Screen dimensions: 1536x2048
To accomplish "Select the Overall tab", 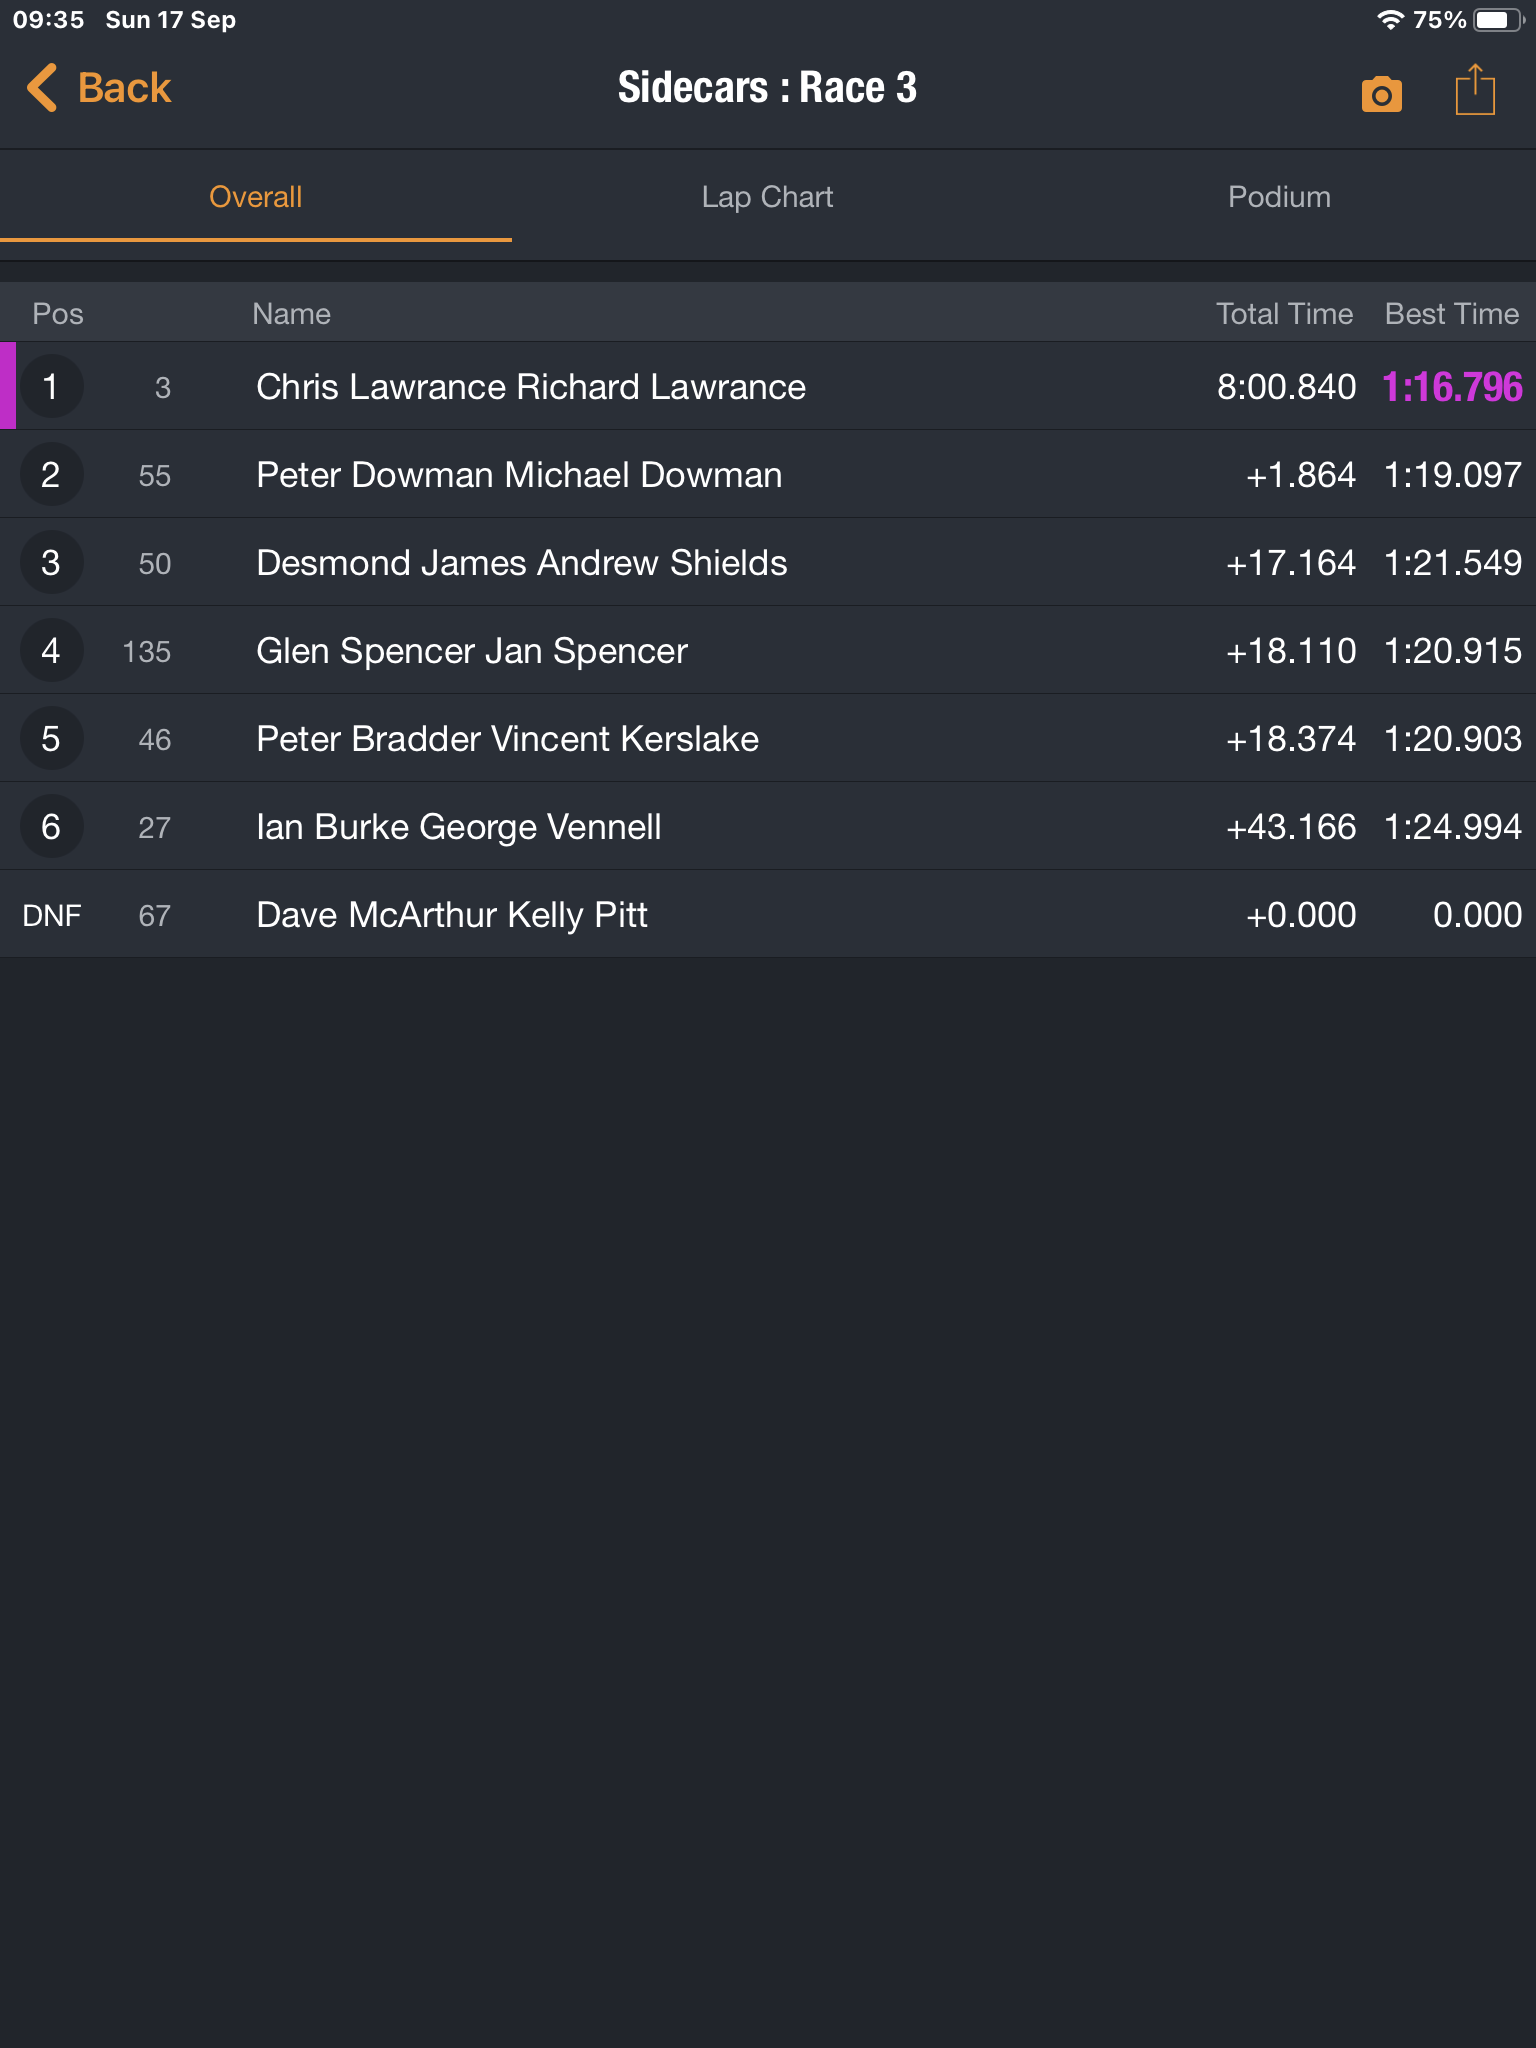I will [x=255, y=197].
